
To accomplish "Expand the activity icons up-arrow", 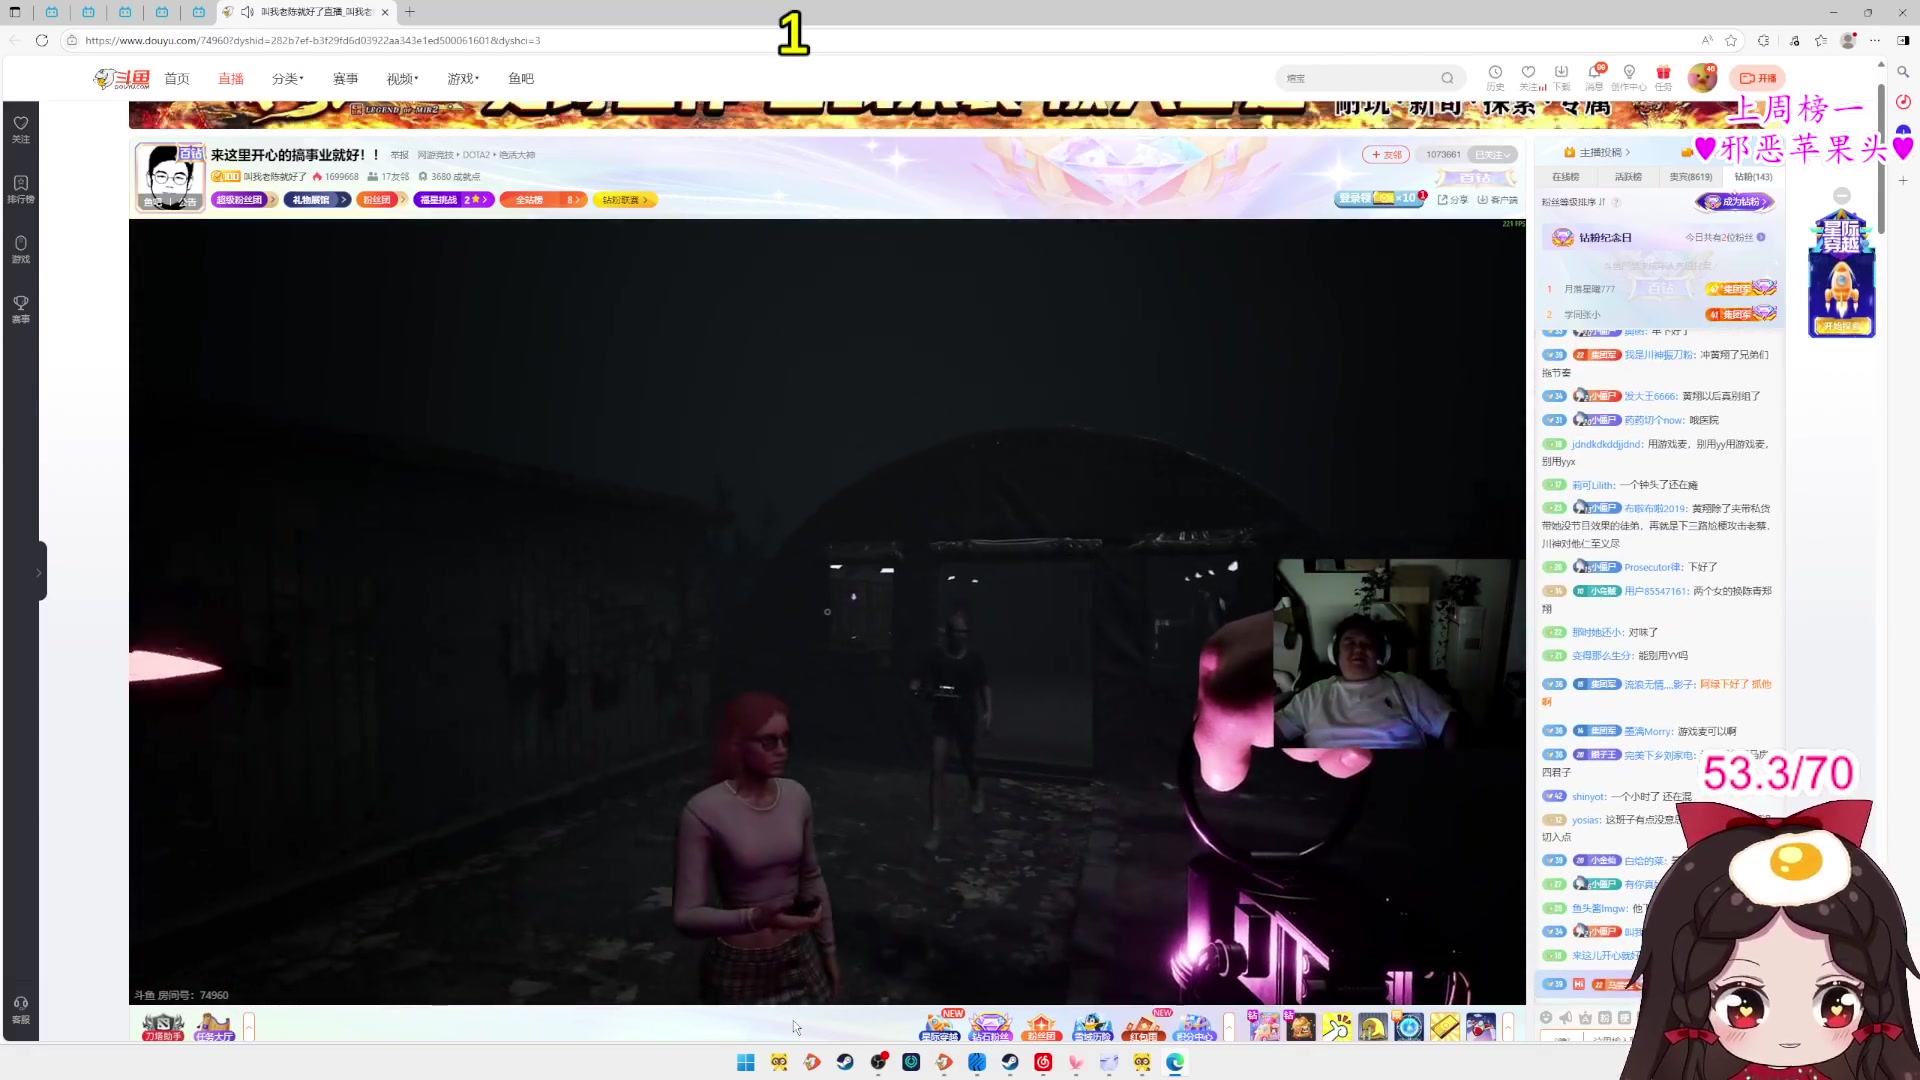I will (x=1229, y=1026).
